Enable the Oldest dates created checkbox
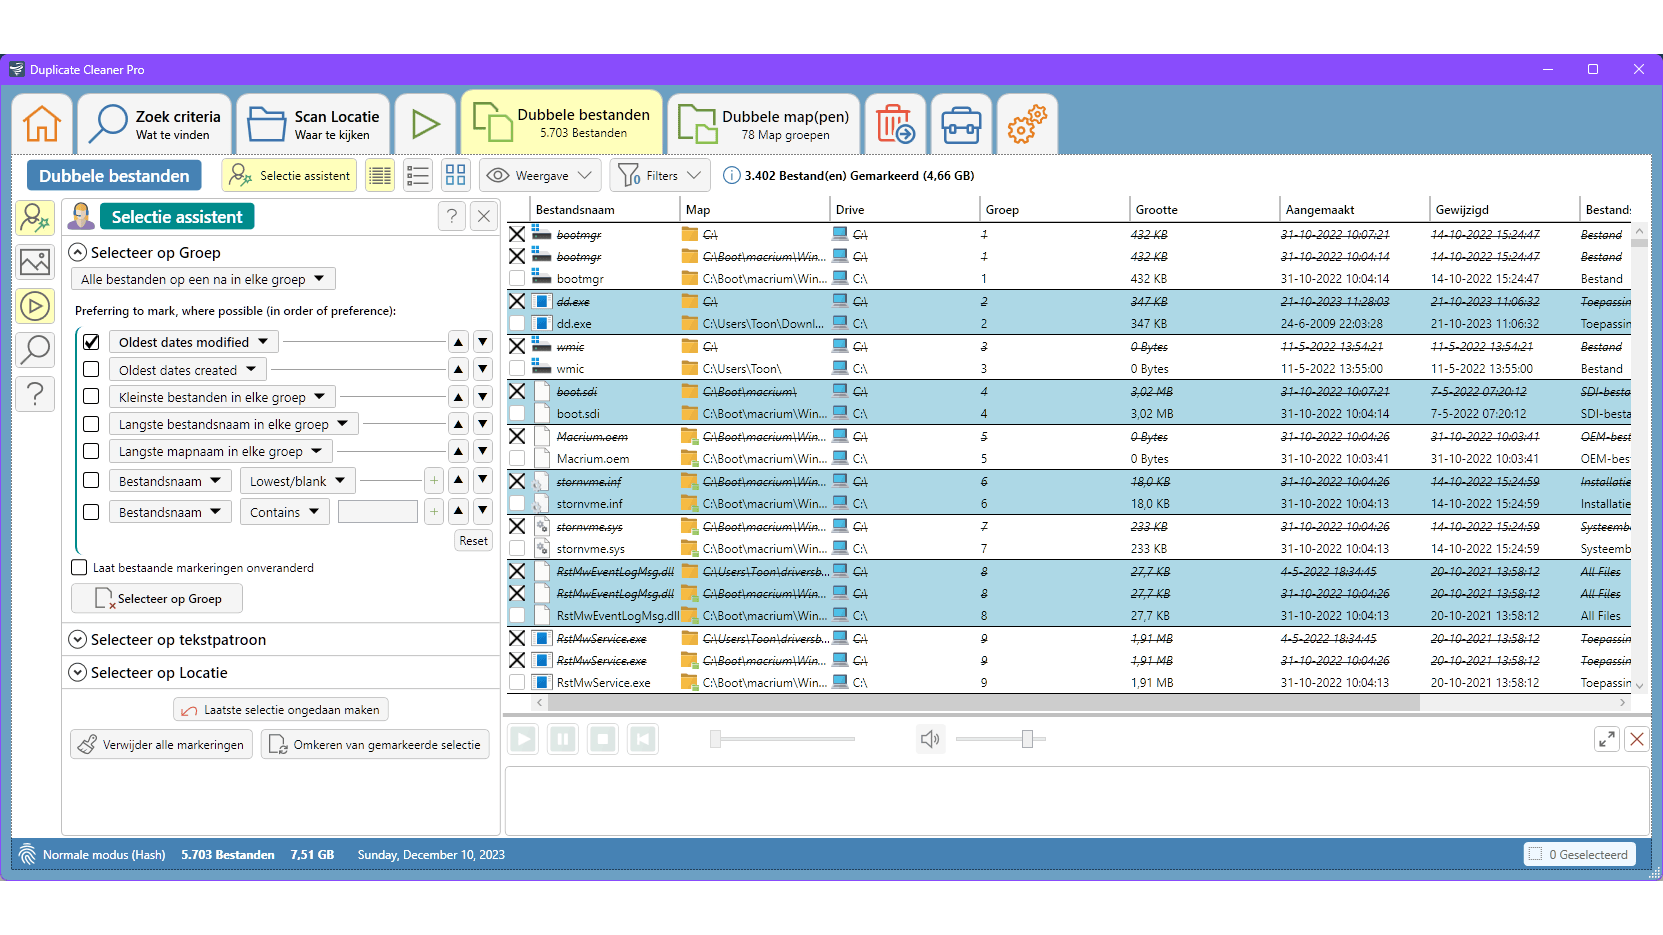Screen dimensions: 1663x935 tap(91, 369)
